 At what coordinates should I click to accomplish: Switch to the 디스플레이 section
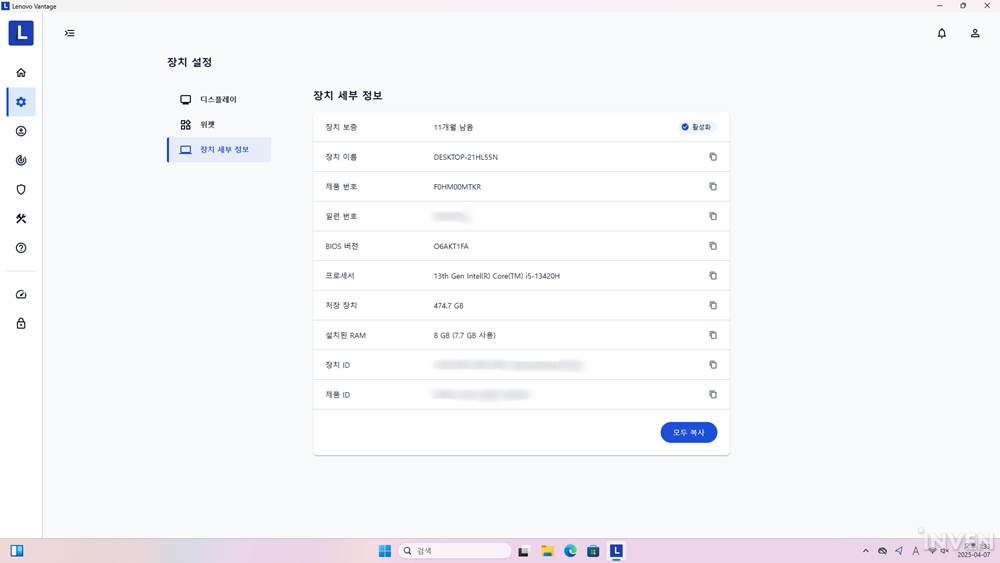219,99
